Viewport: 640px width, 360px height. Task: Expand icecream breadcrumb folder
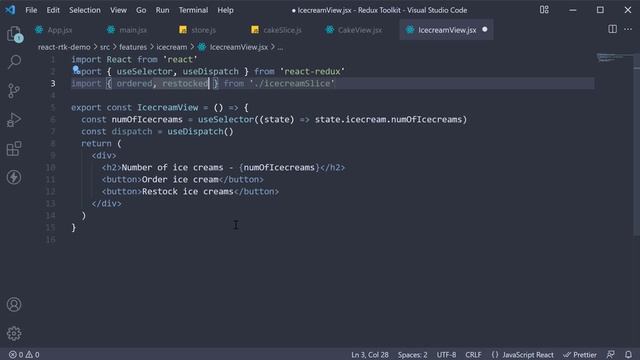172,47
